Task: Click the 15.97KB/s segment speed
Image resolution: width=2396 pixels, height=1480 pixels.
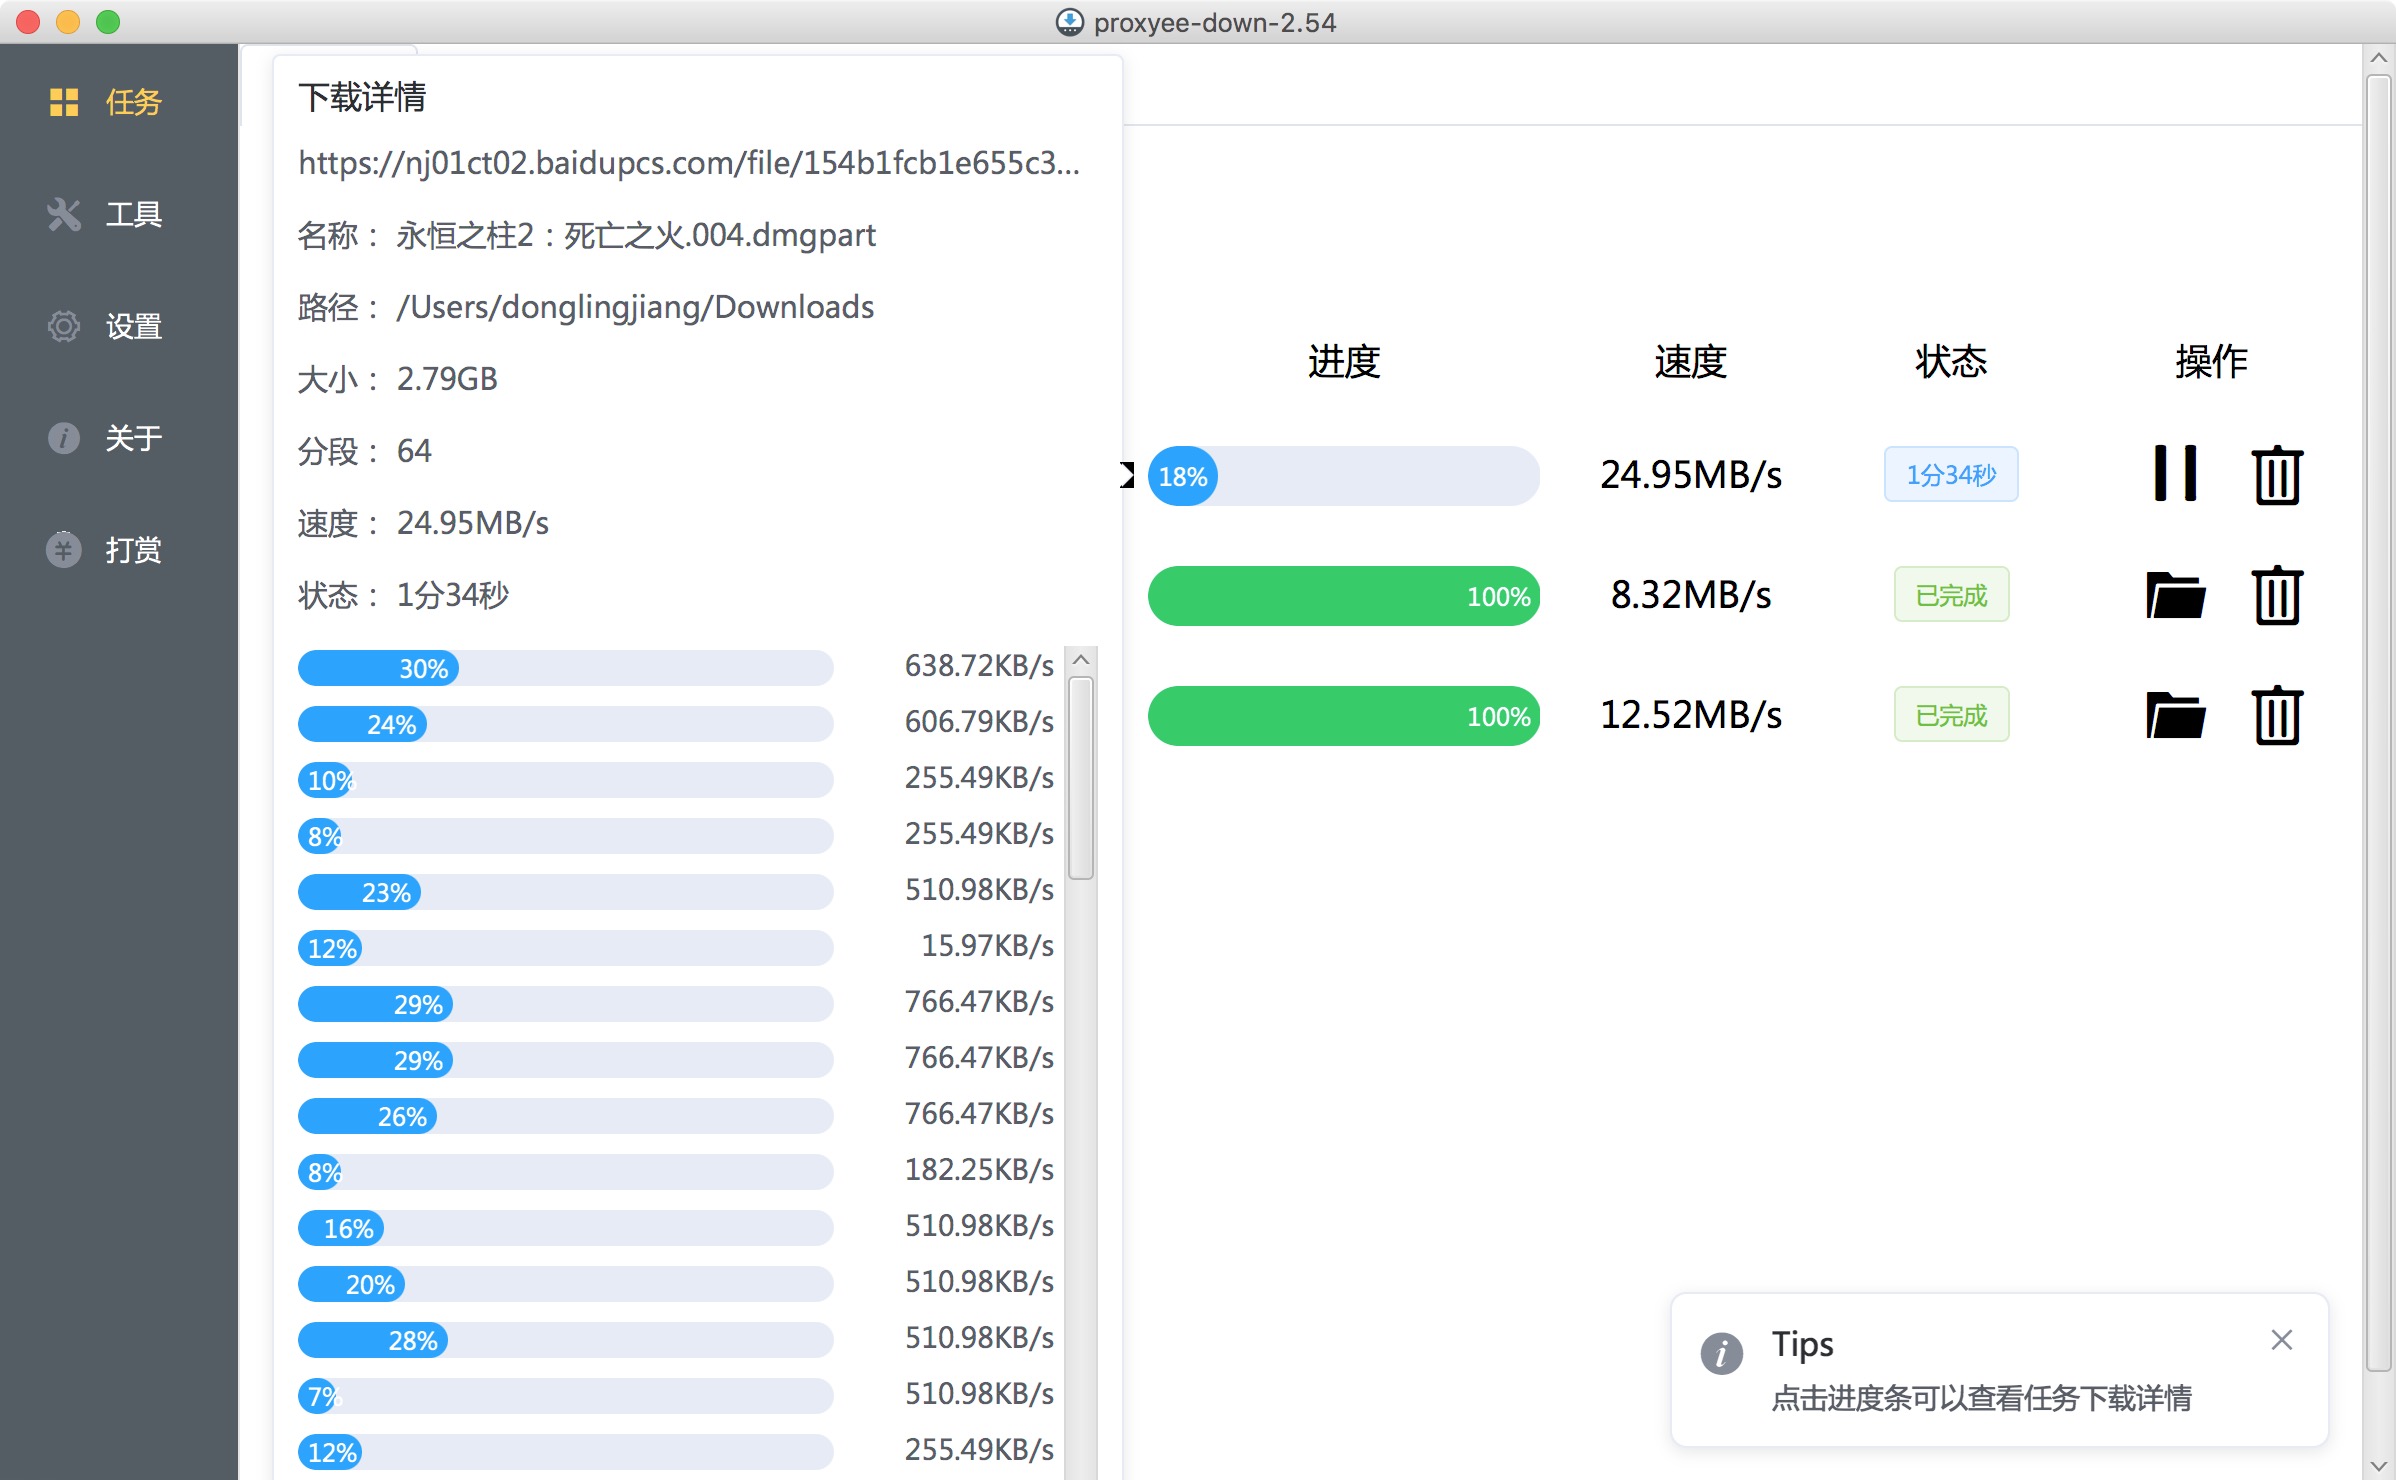Action: pos(987,945)
